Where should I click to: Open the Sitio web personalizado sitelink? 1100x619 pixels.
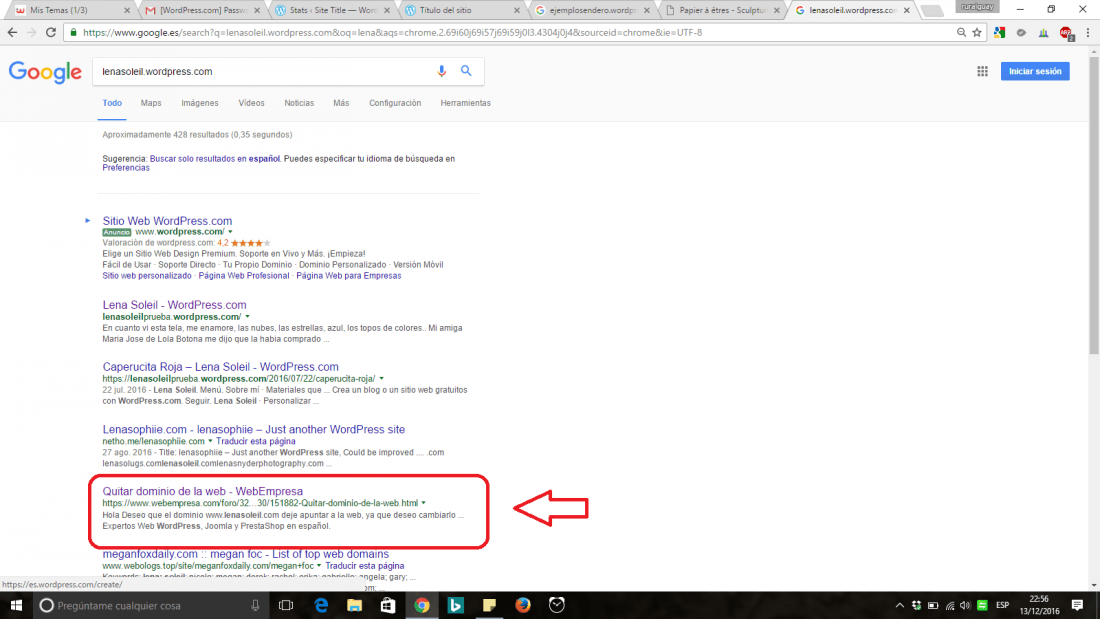tap(147, 276)
